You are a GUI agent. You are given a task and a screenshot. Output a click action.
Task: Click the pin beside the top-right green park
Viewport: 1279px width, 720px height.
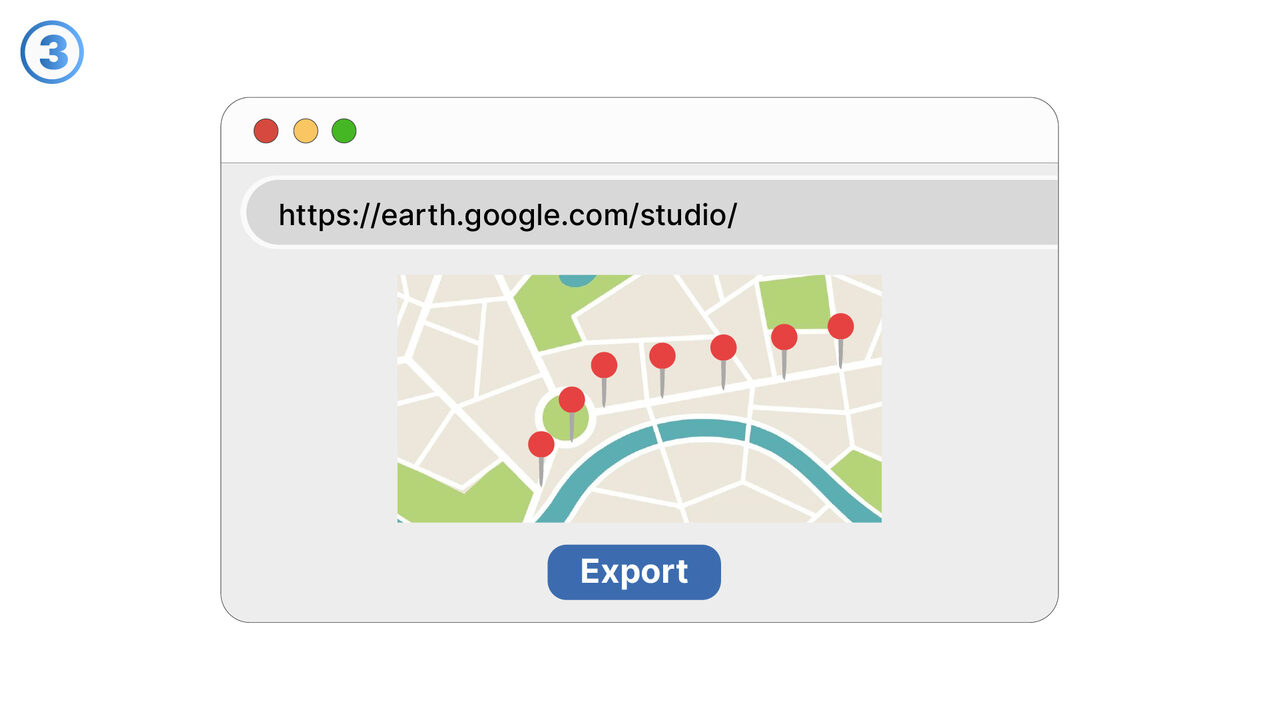pyautogui.click(x=784, y=338)
